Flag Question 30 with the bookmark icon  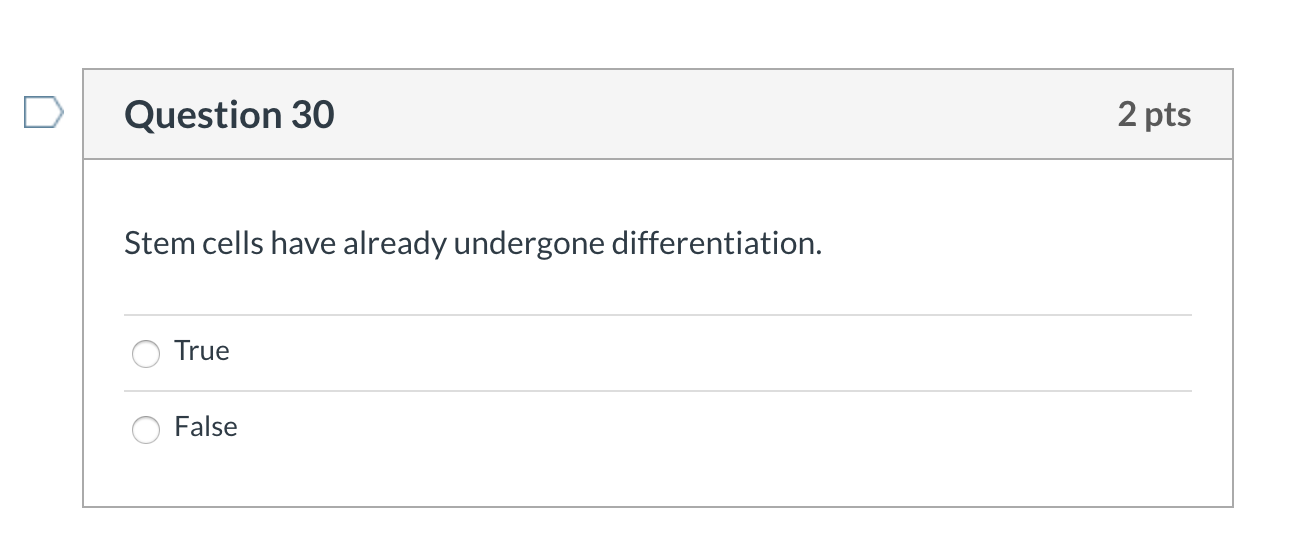[43, 113]
